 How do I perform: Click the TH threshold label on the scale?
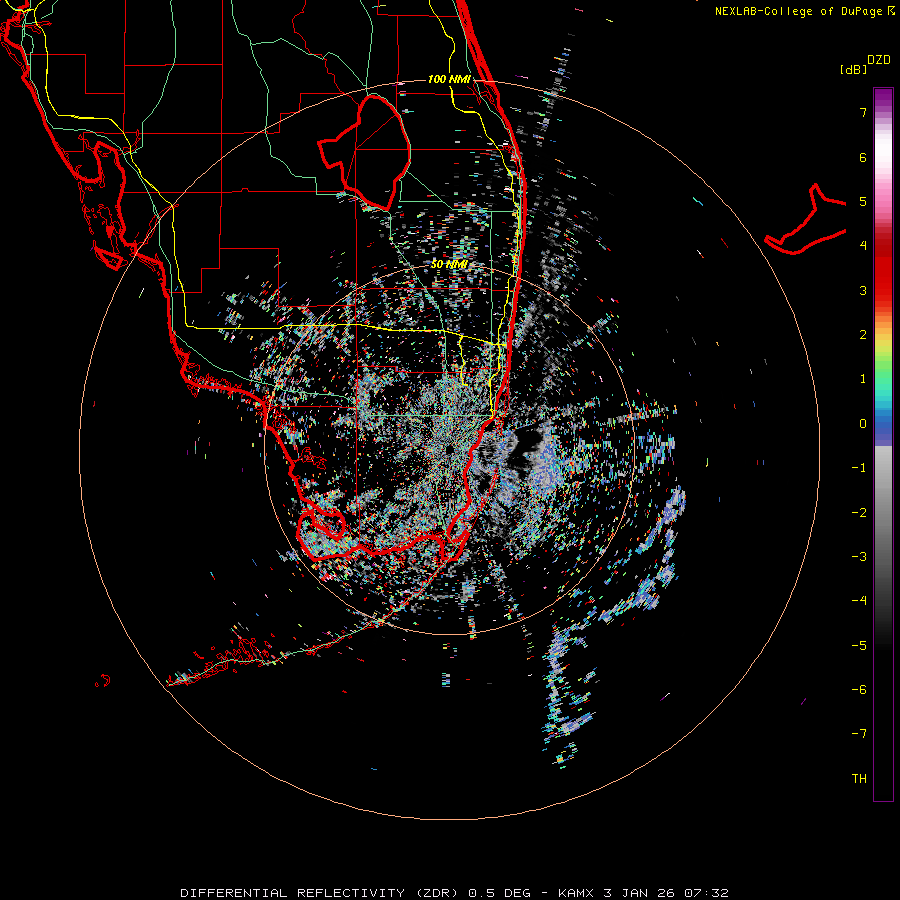click(859, 779)
